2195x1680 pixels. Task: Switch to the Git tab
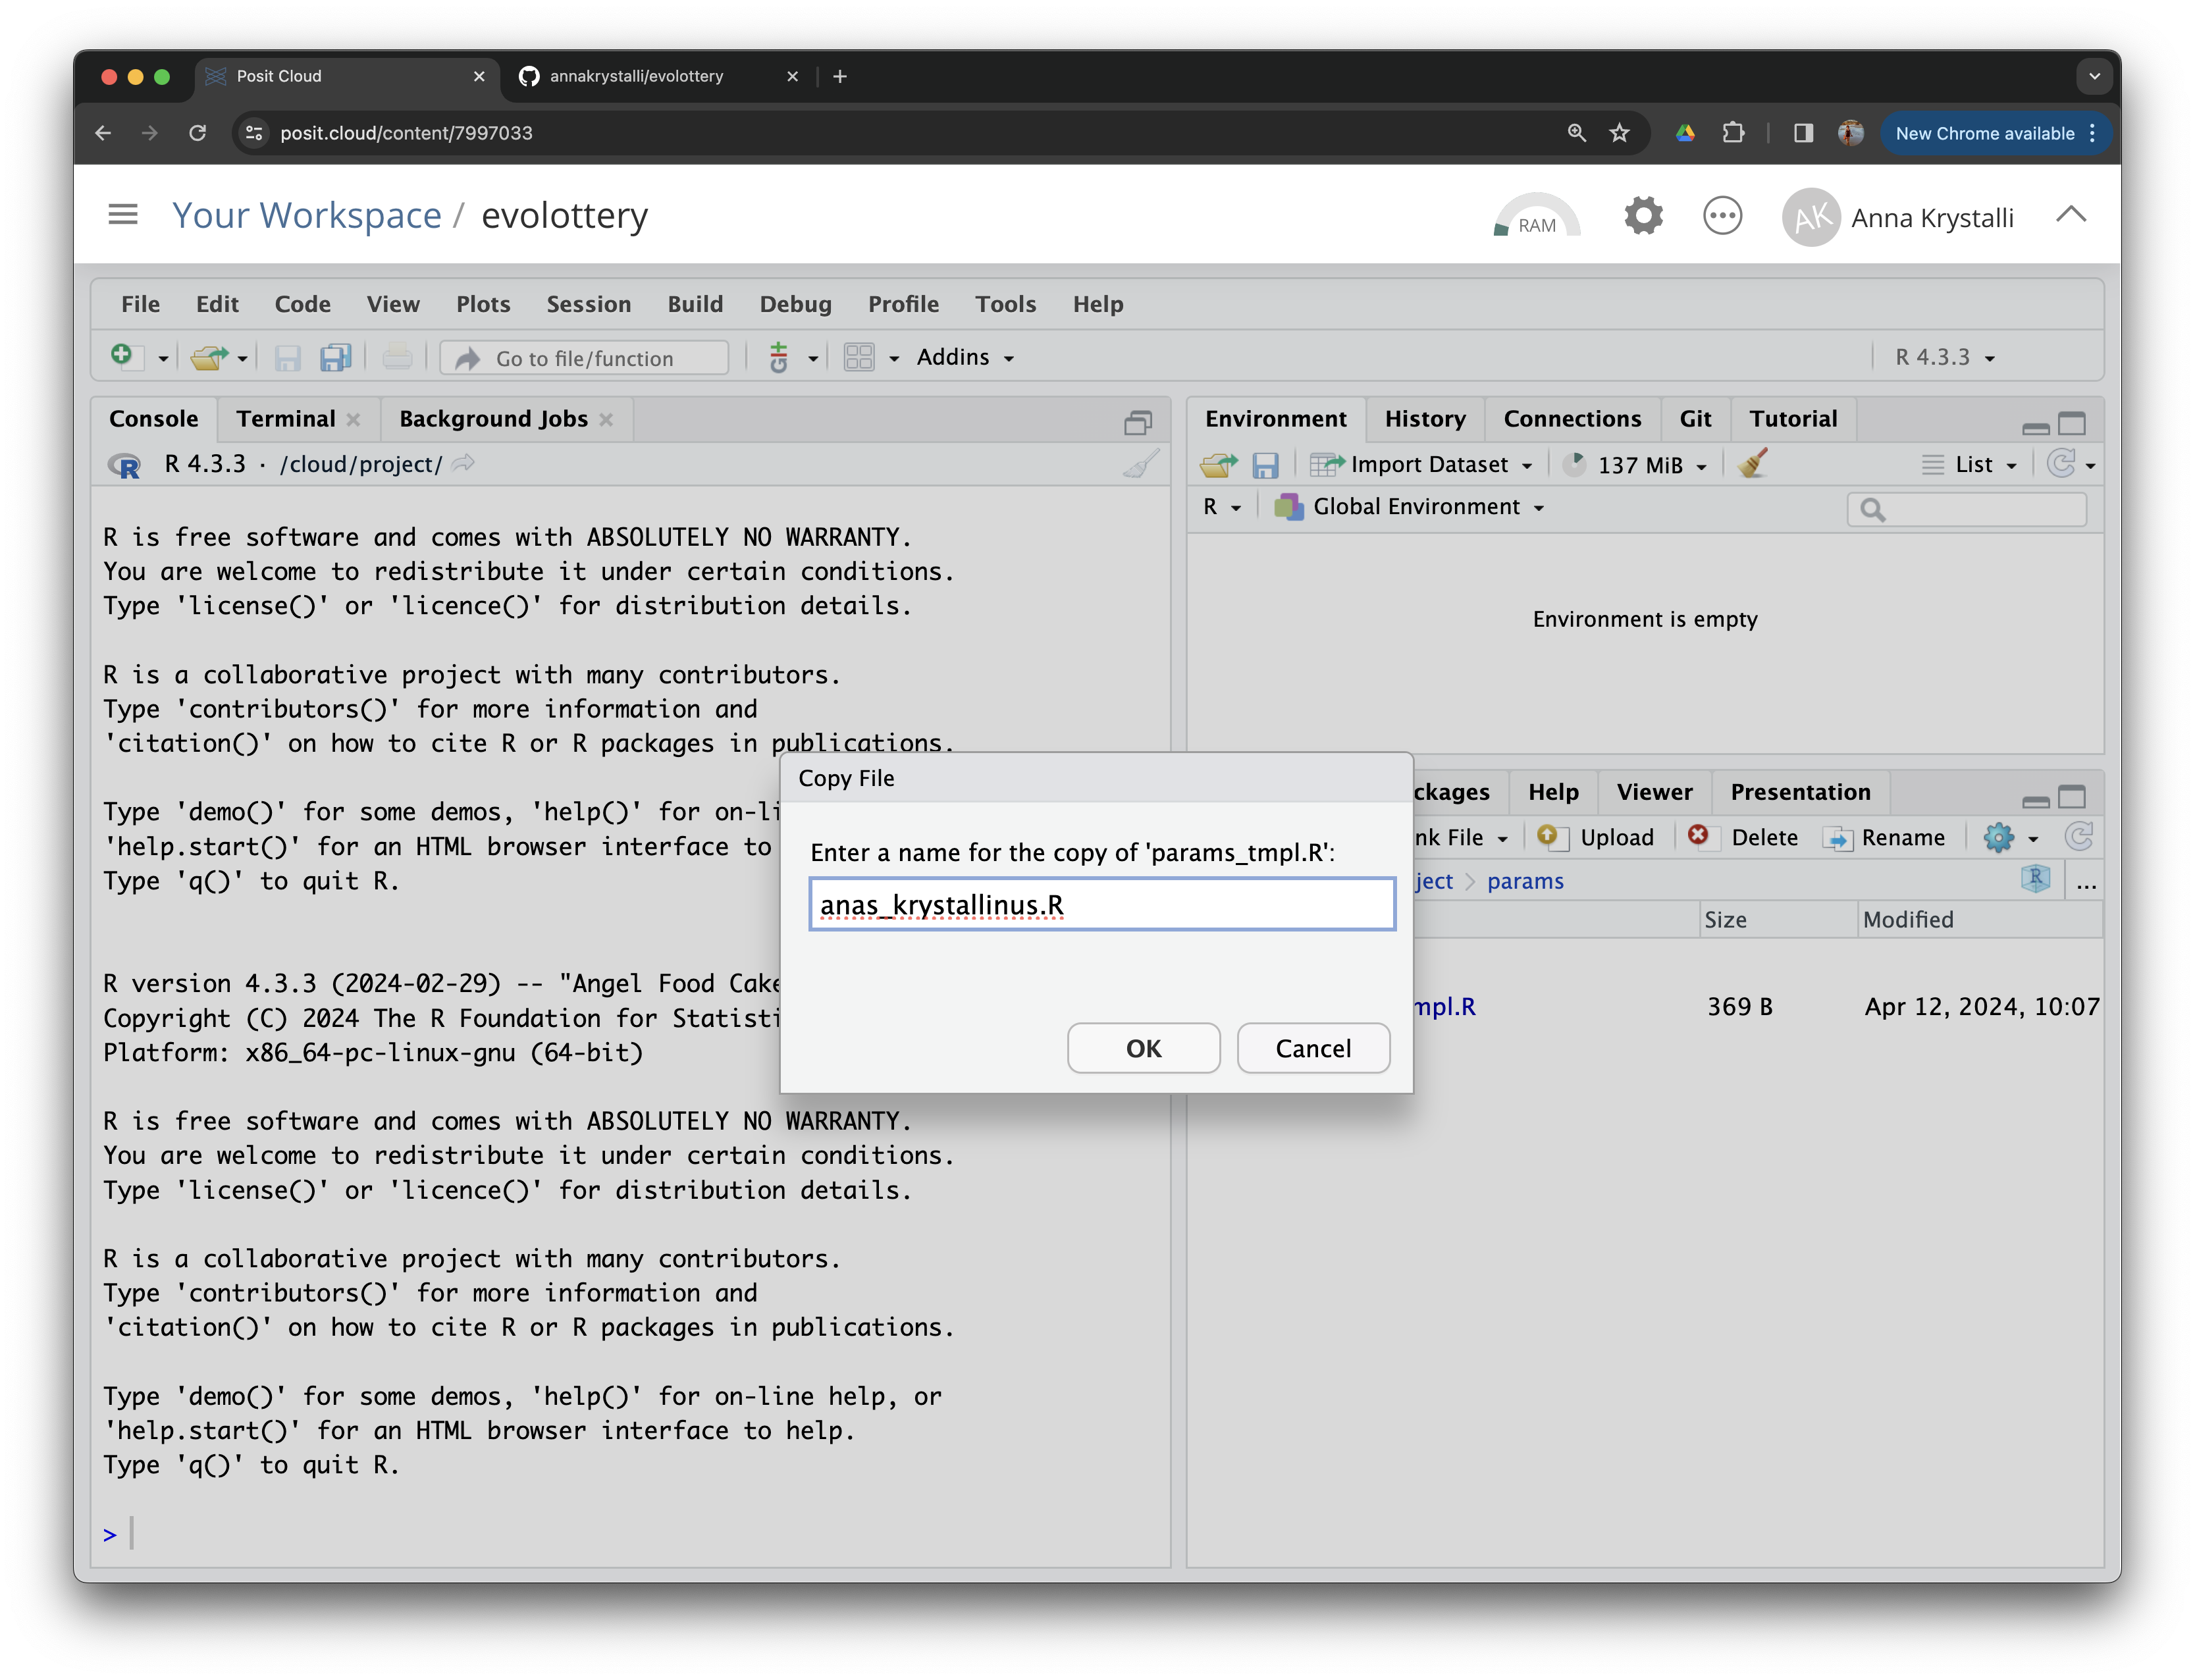pos(1695,419)
